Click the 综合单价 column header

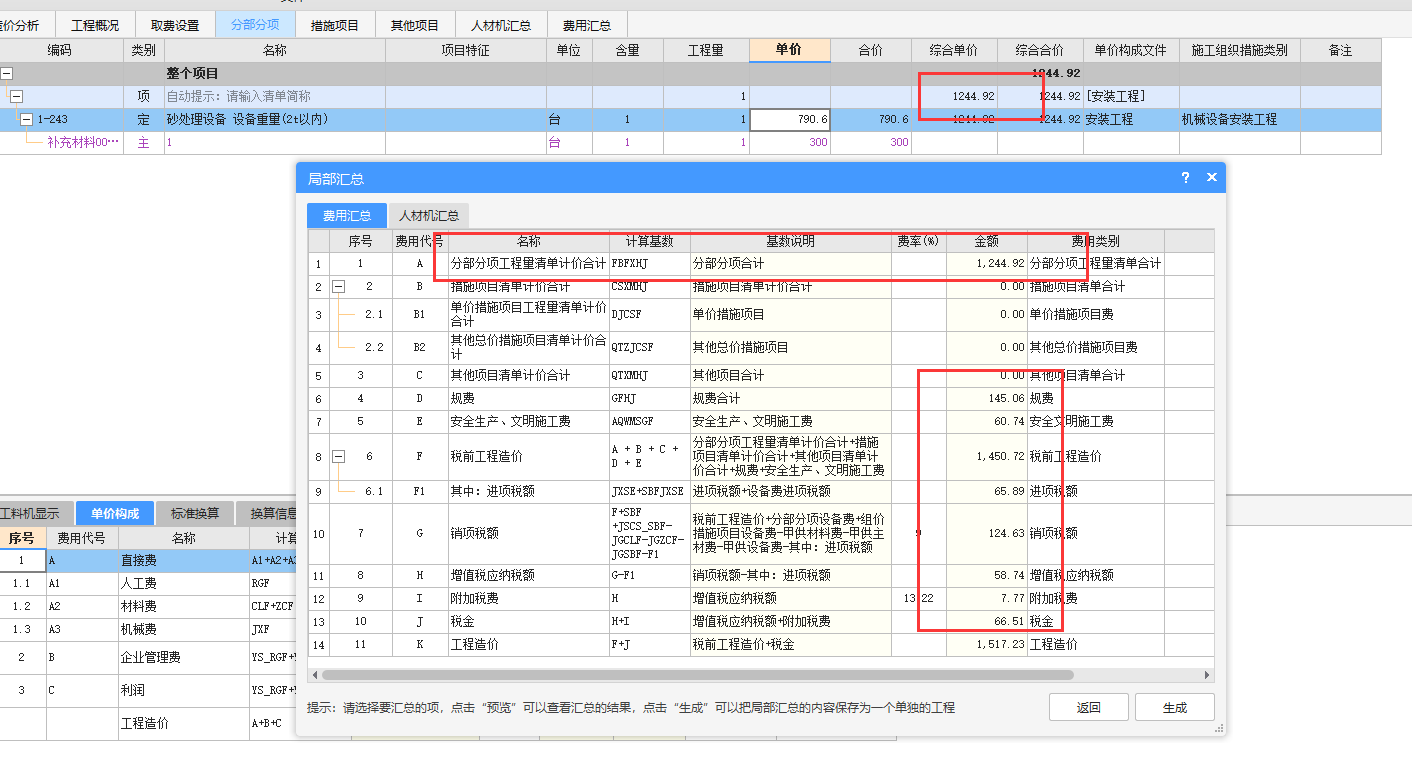953,50
